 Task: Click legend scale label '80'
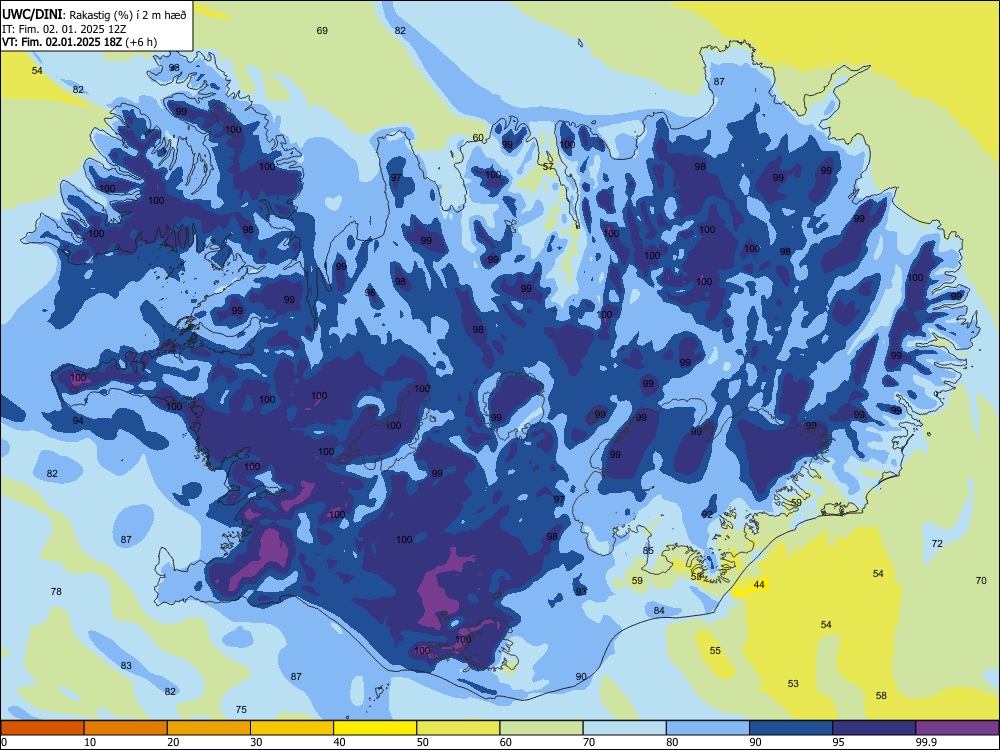point(672,742)
